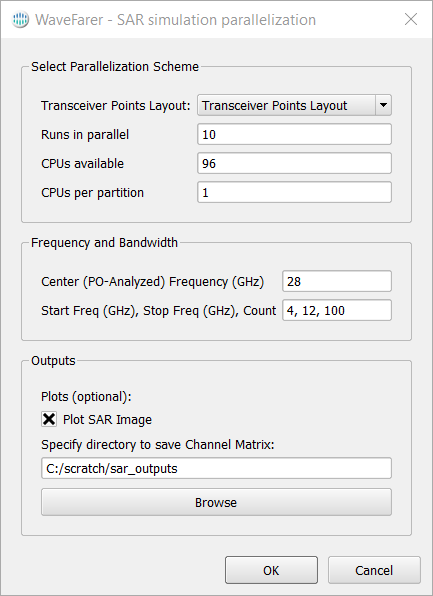Image resolution: width=433 pixels, height=596 pixels.
Task: Click the 'Plots (optional):' text
Action: pyautogui.click(x=86, y=396)
